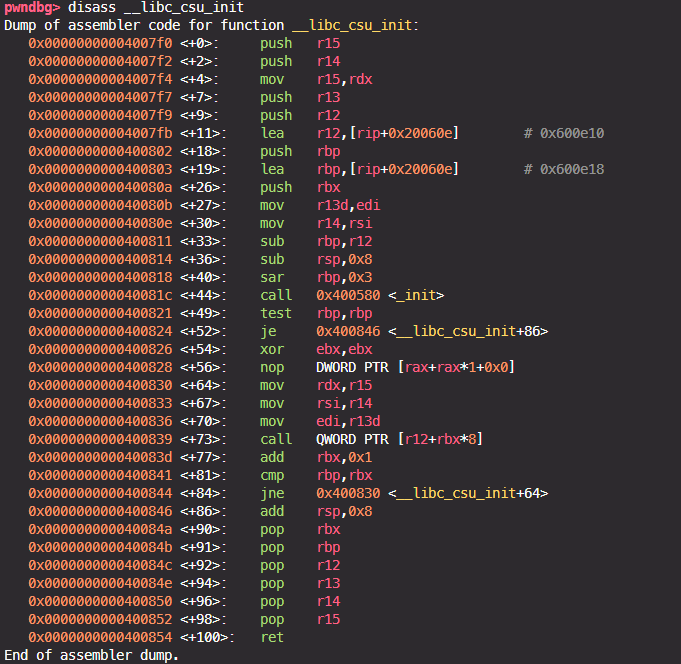Click the 'cmp rbp,rbx' instruction
Image resolution: width=681 pixels, height=664 pixels.
pos(316,476)
